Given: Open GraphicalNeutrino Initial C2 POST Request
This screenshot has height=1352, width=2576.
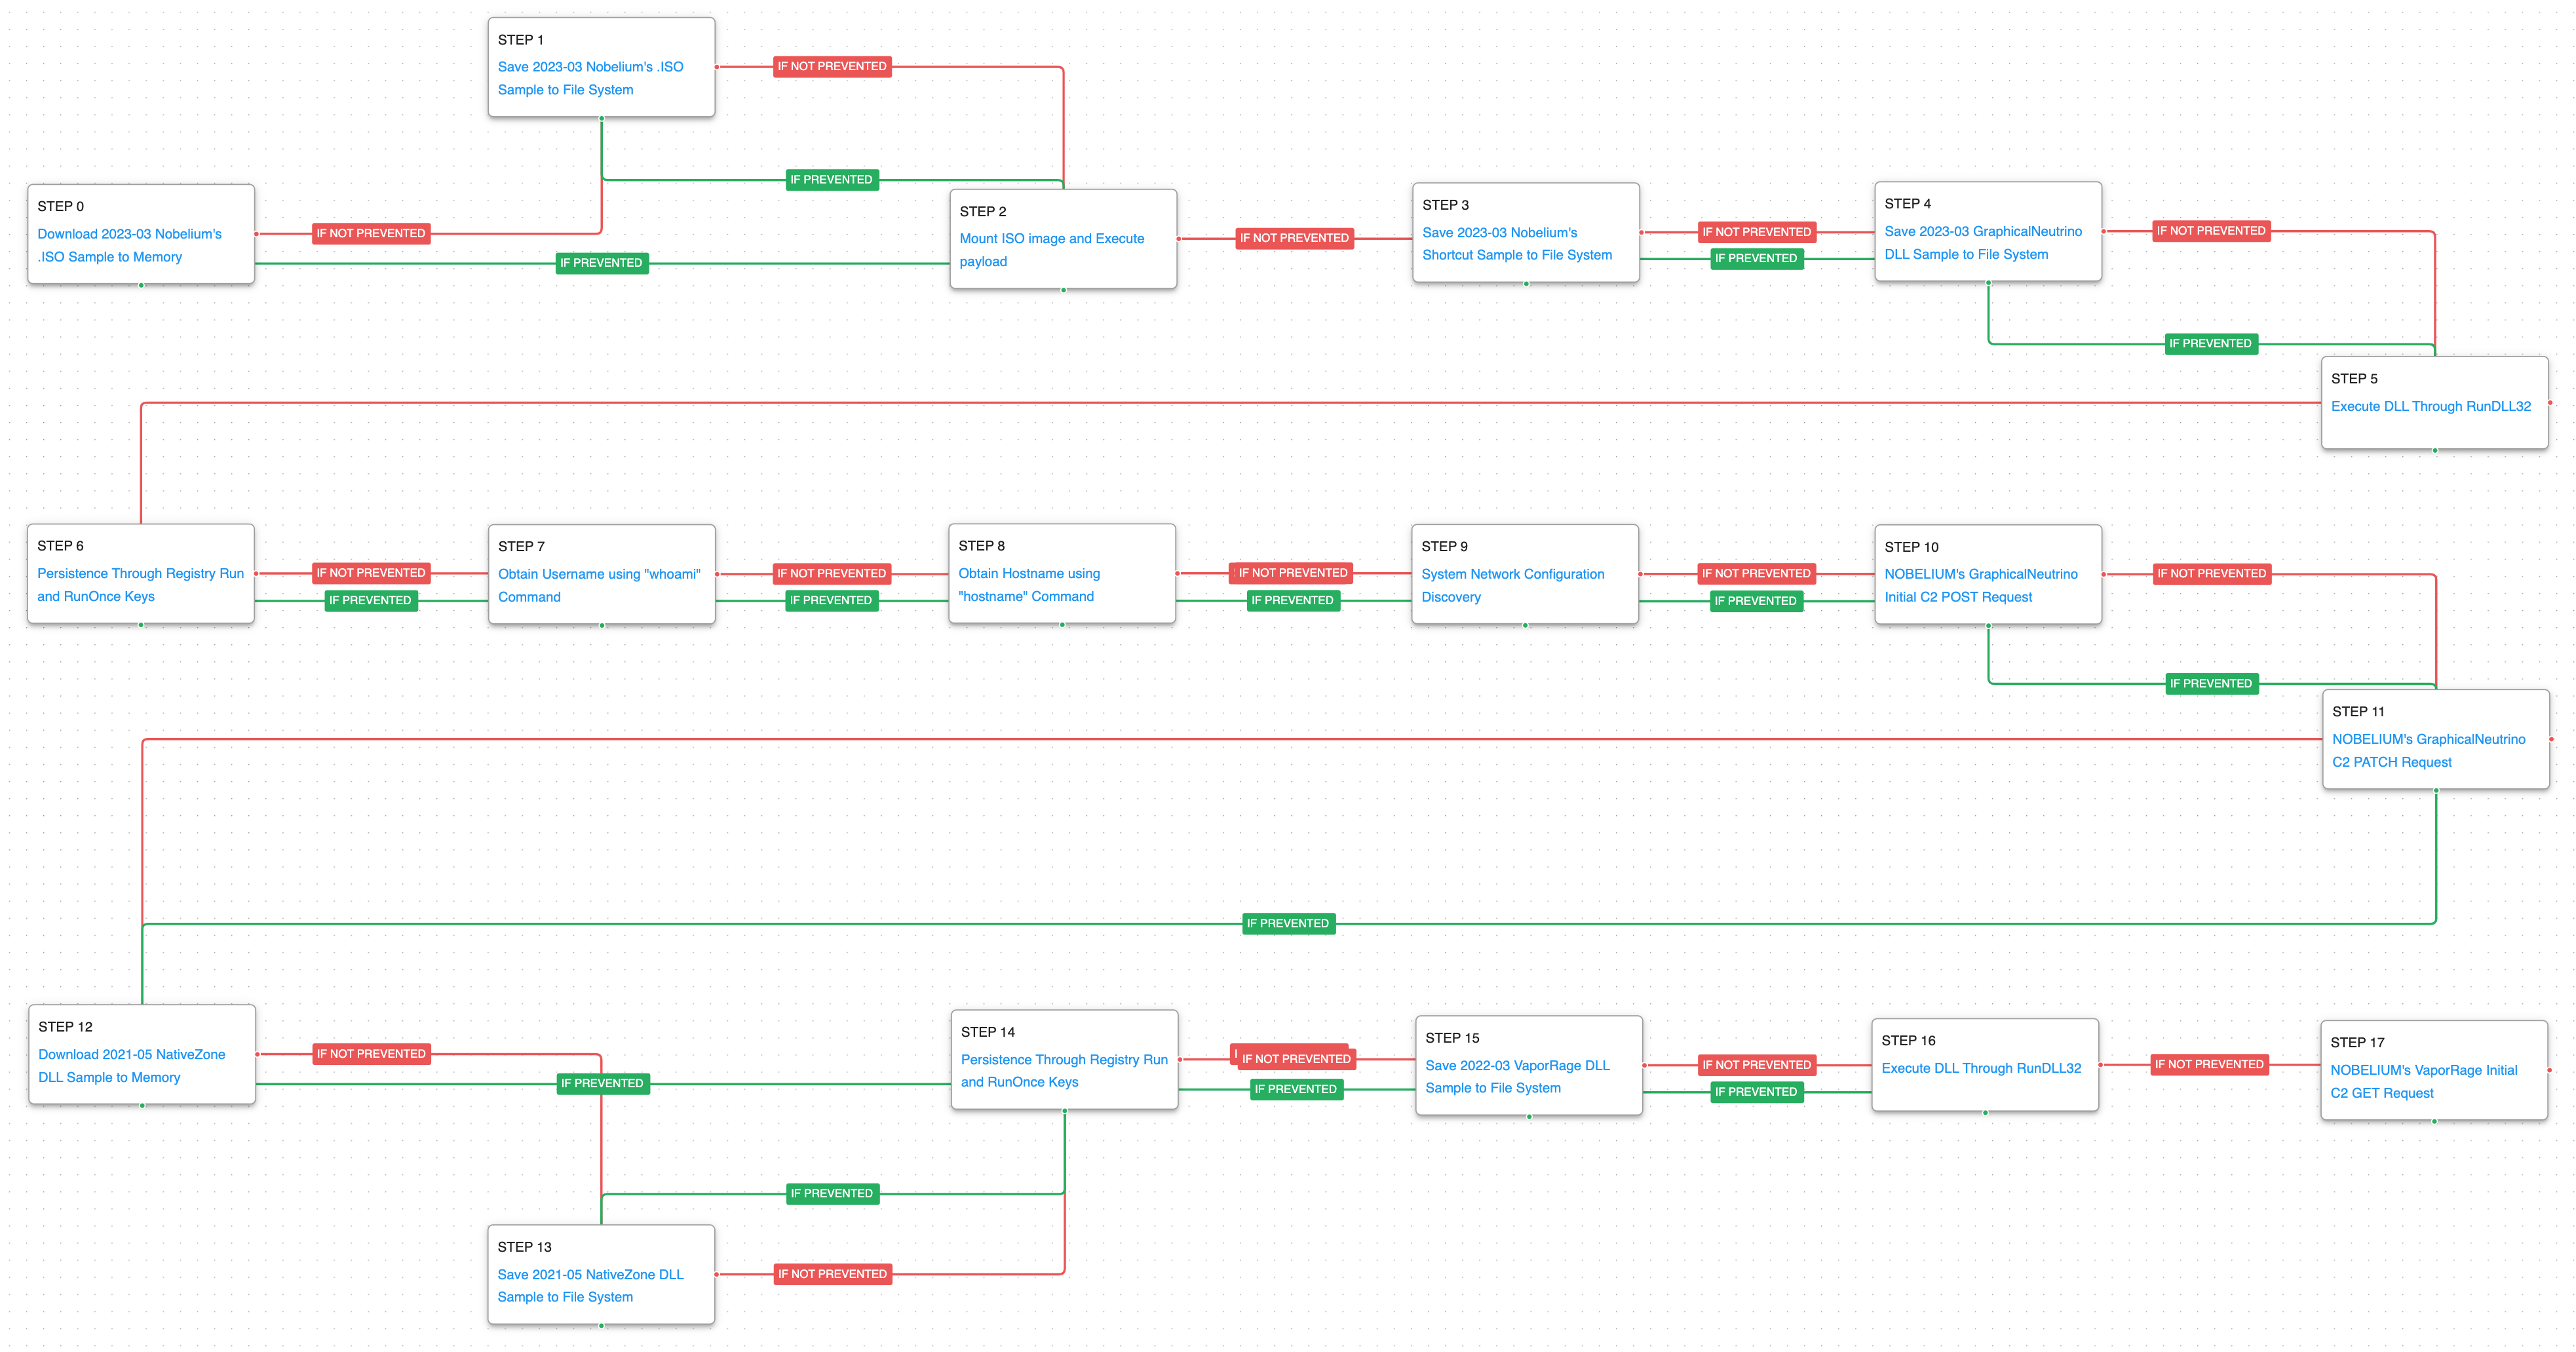Looking at the screenshot, I should click(1980, 585).
